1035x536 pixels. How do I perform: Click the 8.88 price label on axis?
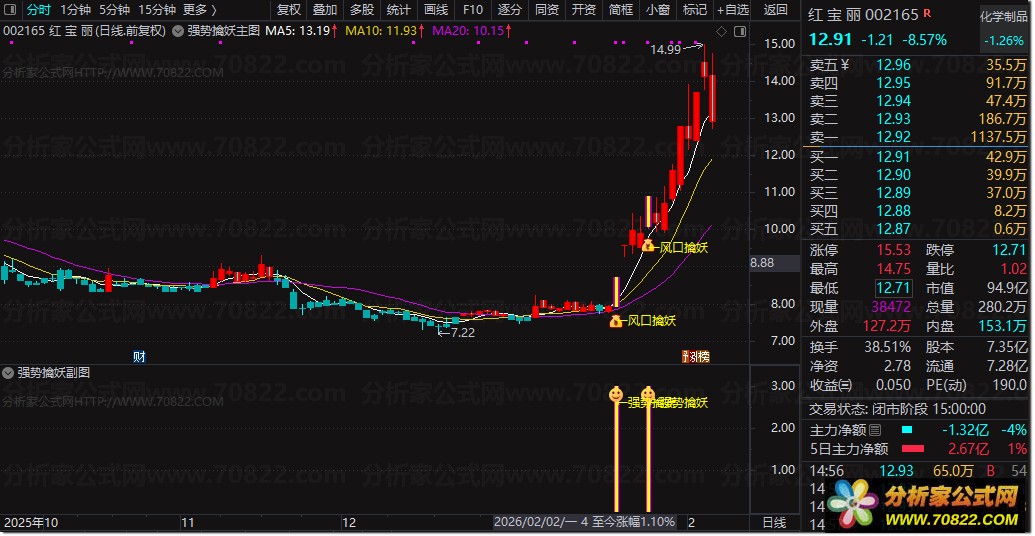tap(762, 263)
